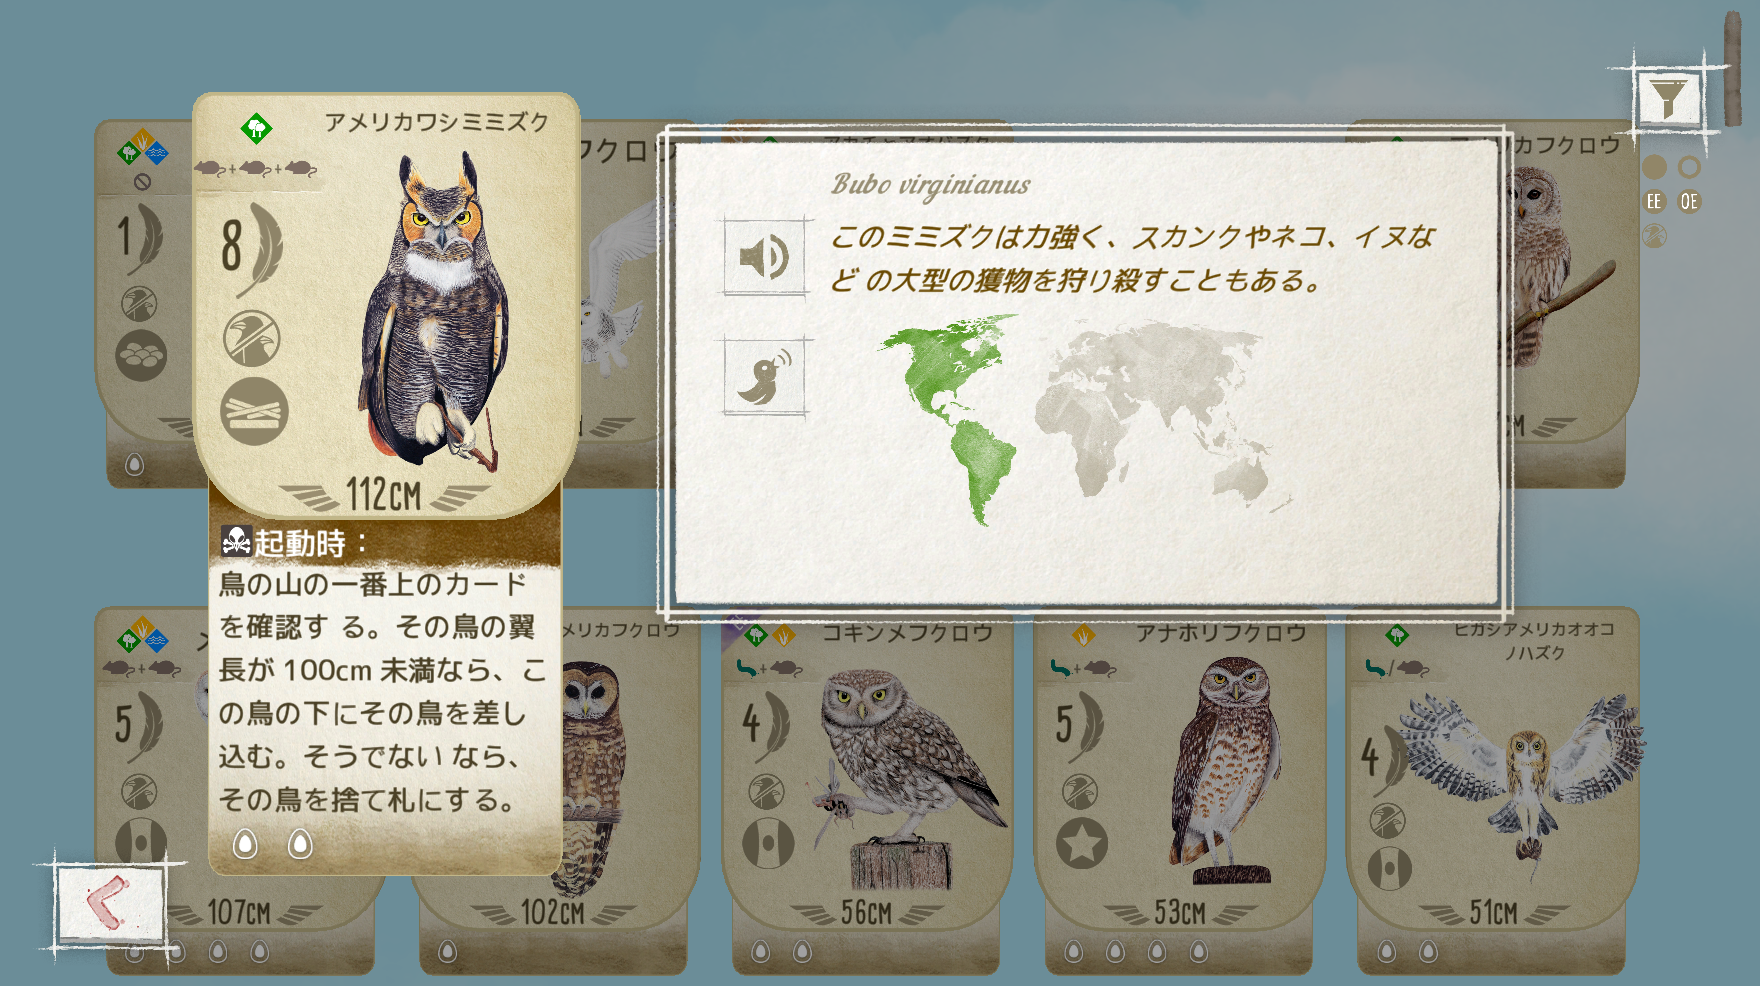Click the predator skull icon beside 起動時

[x=236, y=541]
